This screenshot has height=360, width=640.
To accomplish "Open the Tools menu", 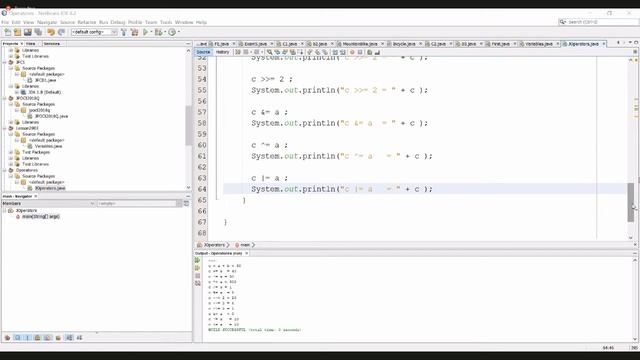I will point(166,22).
